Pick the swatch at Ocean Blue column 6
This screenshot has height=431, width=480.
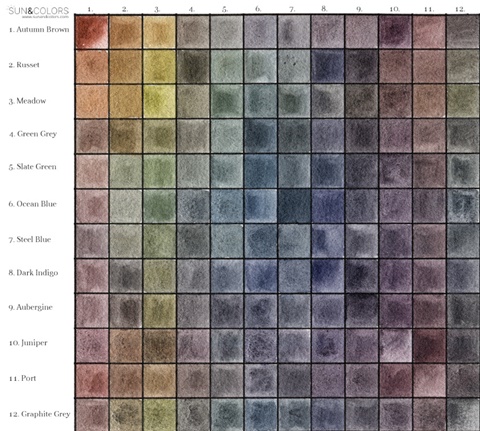(261, 206)
